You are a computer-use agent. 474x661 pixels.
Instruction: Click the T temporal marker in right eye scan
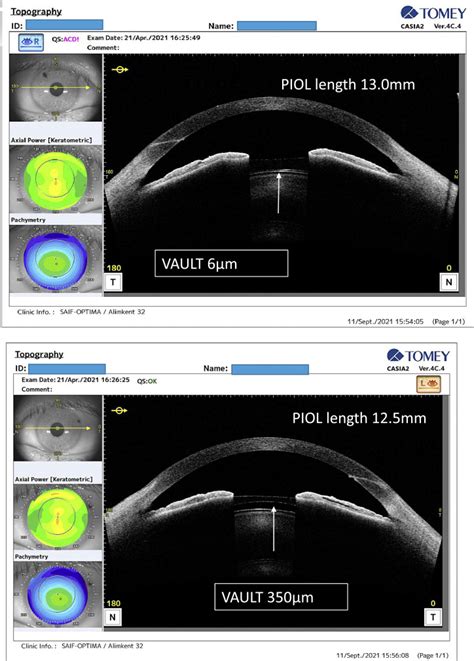[x=113, y=282]
